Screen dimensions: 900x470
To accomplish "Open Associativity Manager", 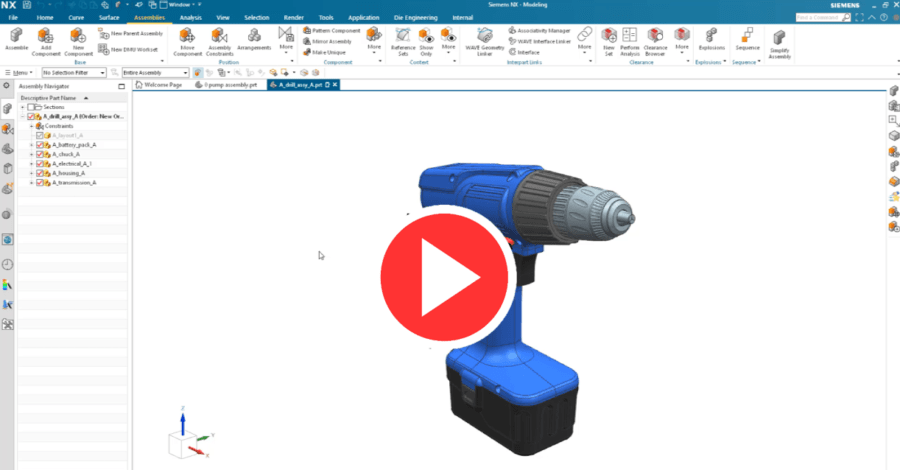I will 540,30.
